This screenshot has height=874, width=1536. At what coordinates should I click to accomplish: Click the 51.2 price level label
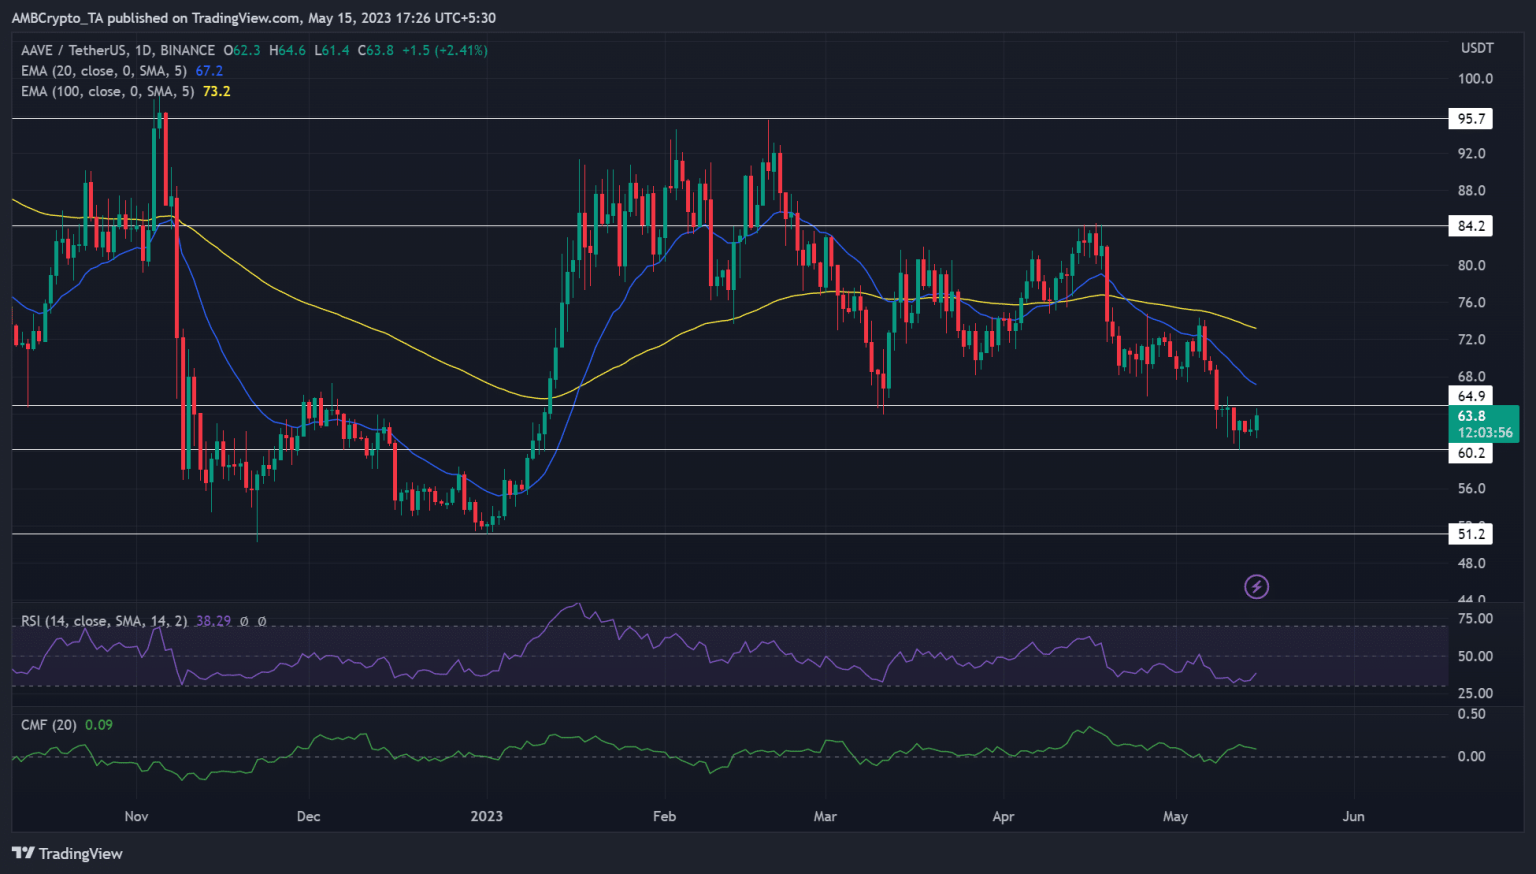[x=1469, y=534]
